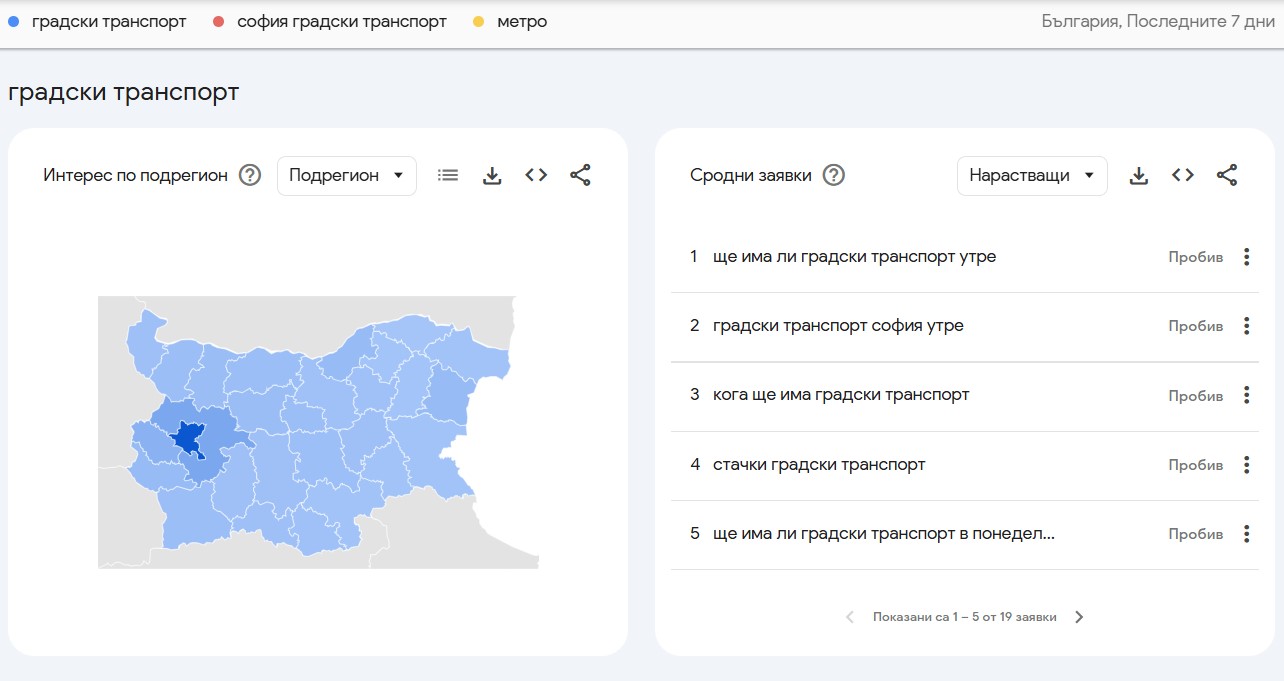This screenshot has width=1284, height=681.
Task: Switch the subregion map to list view
Action: tap(447, 174)
